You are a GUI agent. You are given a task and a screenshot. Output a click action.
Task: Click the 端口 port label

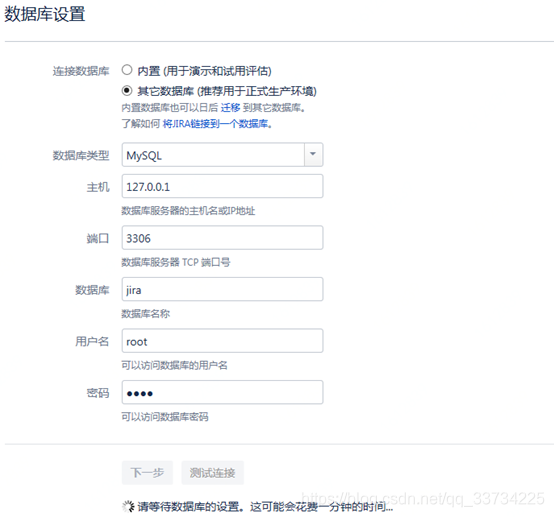(98, 239)
